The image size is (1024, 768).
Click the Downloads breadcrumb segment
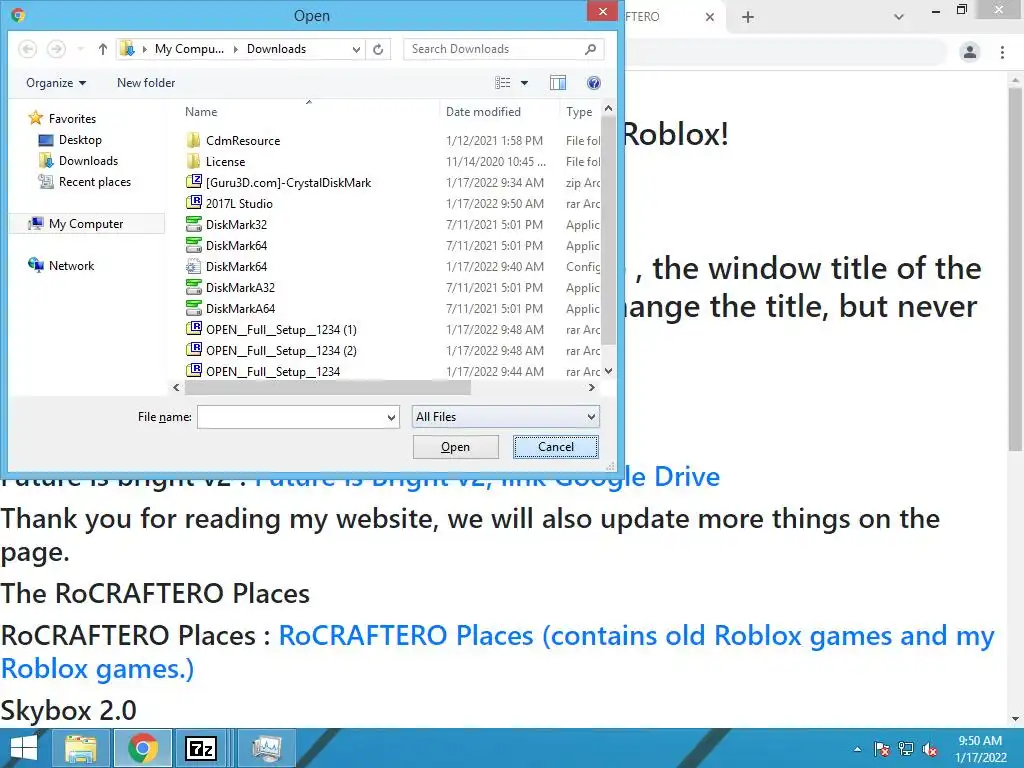(x=276, y=49)
